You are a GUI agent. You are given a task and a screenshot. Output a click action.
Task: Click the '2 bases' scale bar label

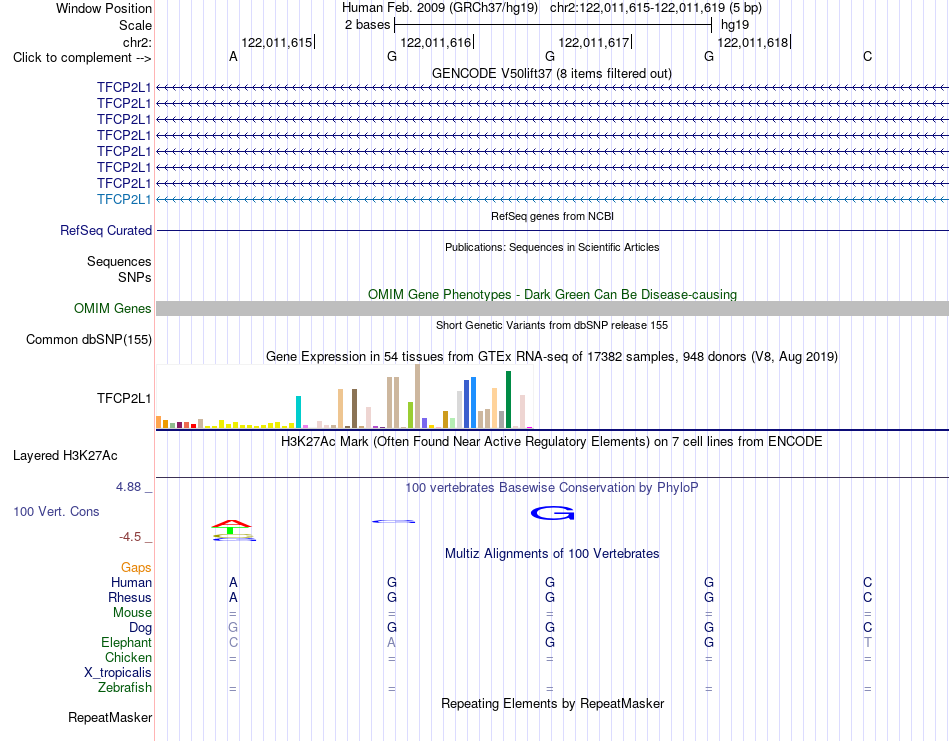pos(368,25)
